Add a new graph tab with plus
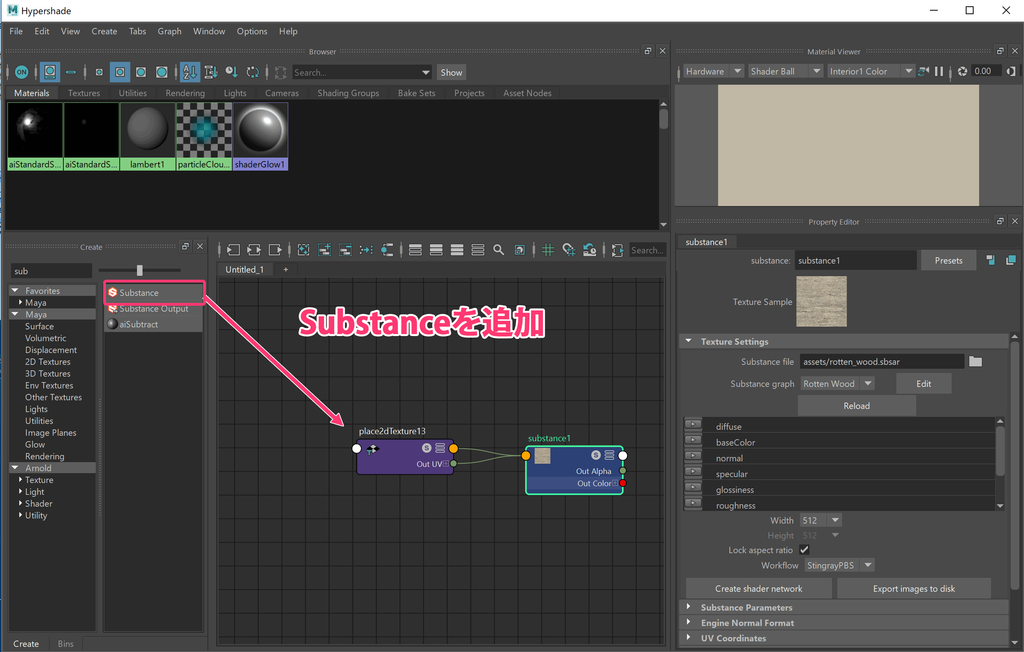Screen dimensions: 1024x652 [x=285, y=269]
